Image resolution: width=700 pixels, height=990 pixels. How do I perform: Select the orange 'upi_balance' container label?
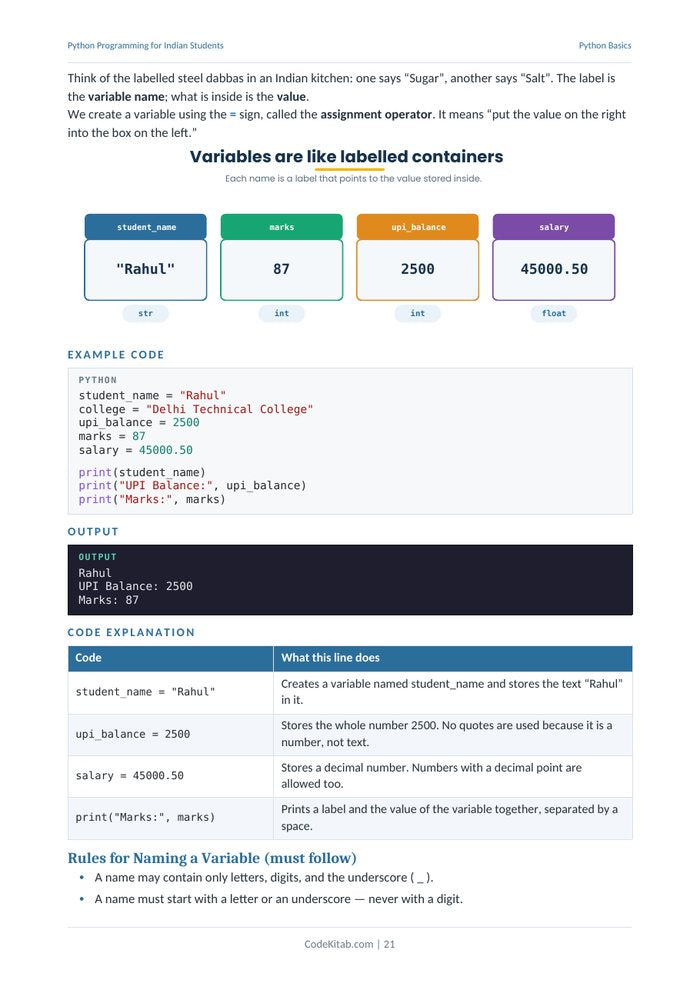coord(418,227)
